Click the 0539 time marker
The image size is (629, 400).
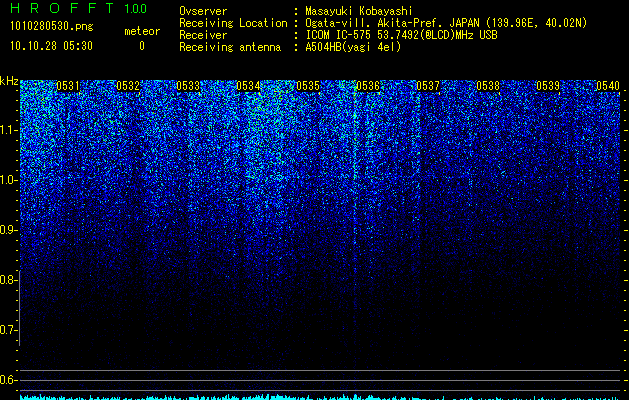coord(548,86)
